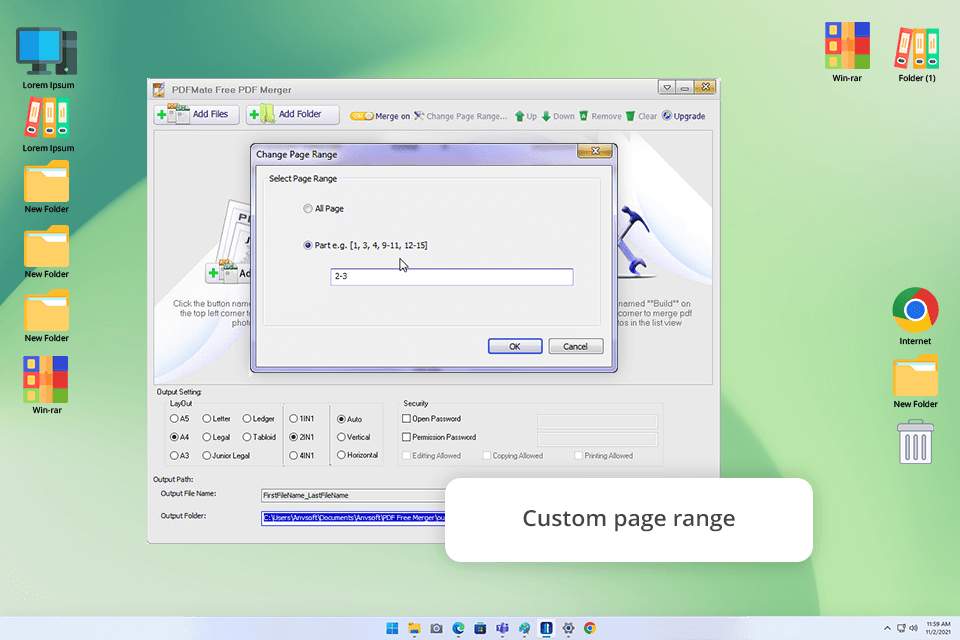This screenshot has width=960, height=640.
Task: Close the Change Page Range dialog
Action: (594, 151)
